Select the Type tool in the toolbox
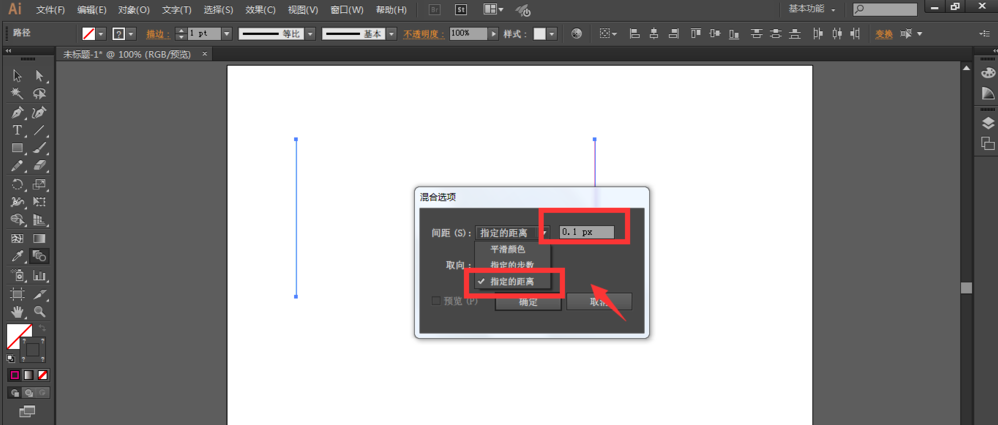 coord(17,131)
